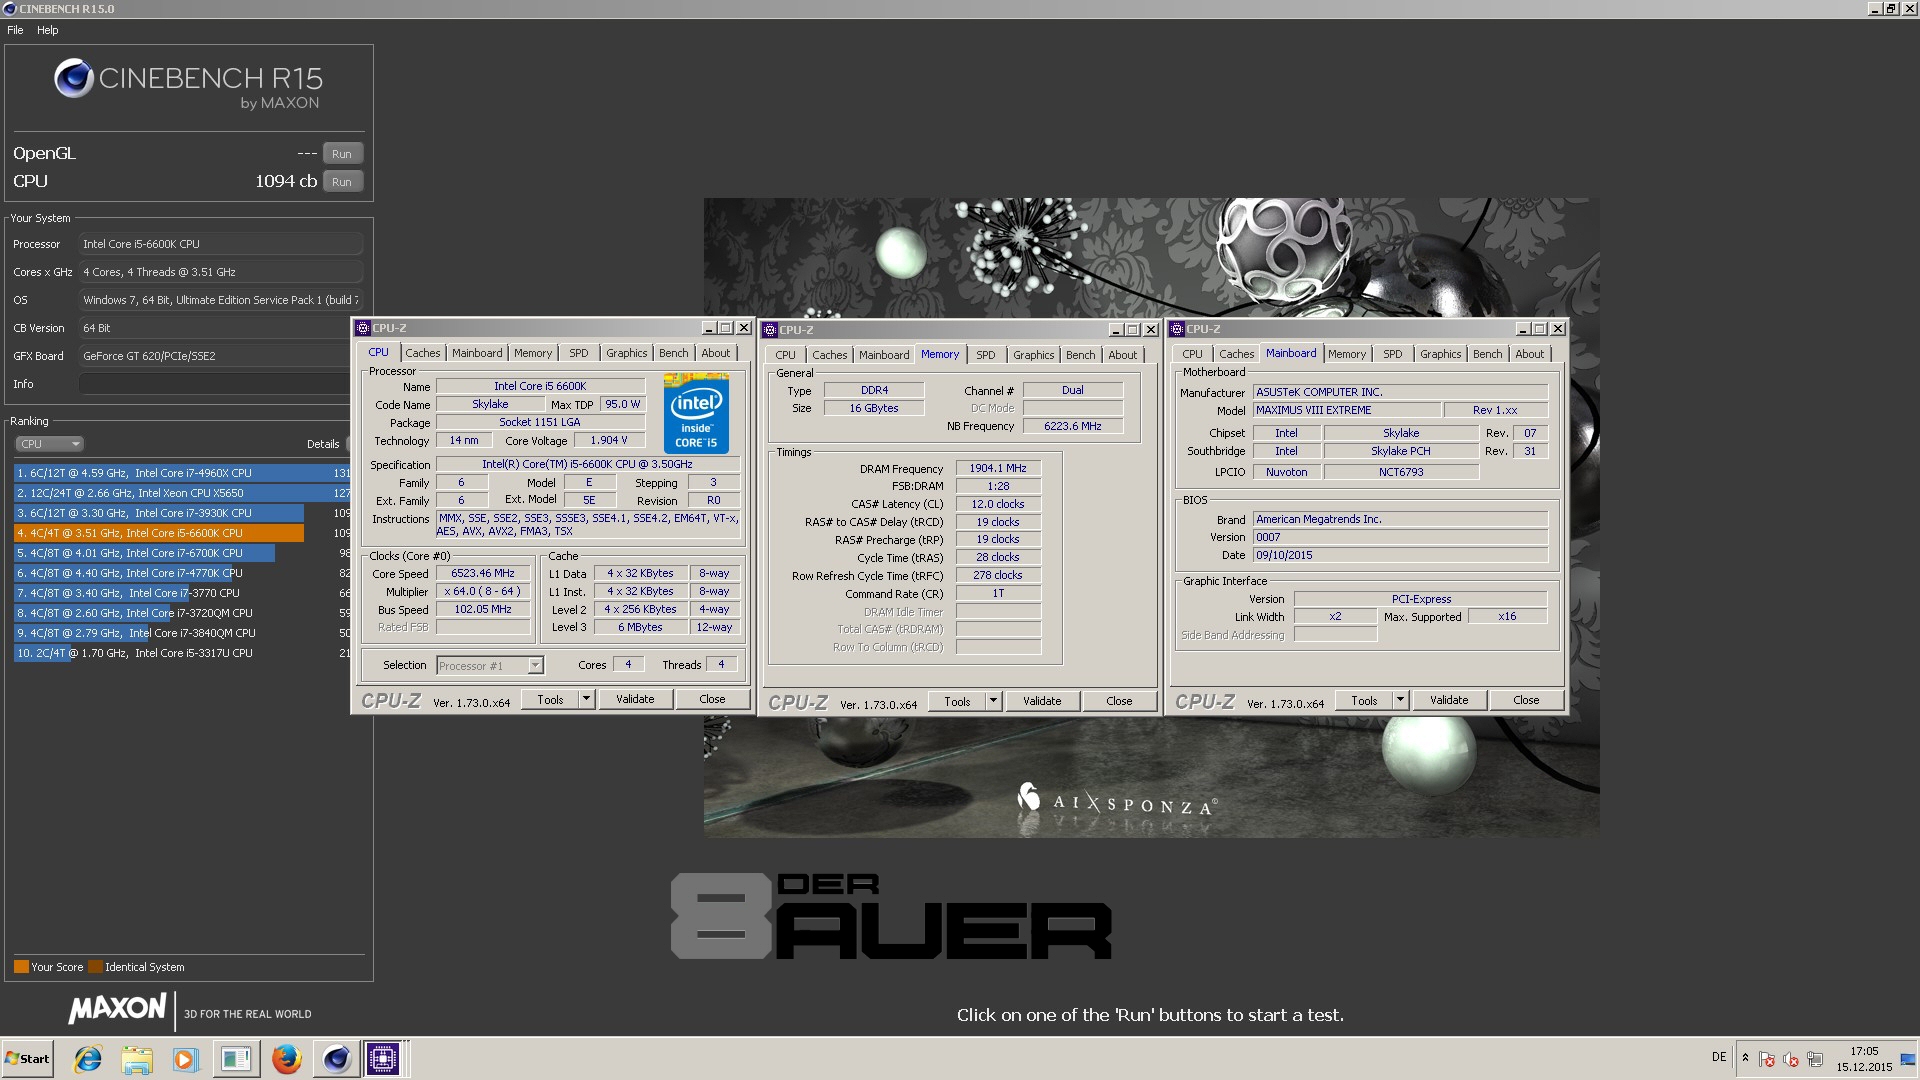This screenshot has width=1920, height=1080.
Task: Click the Firefox taskbar icon
Action: [x=287, y=1058]
